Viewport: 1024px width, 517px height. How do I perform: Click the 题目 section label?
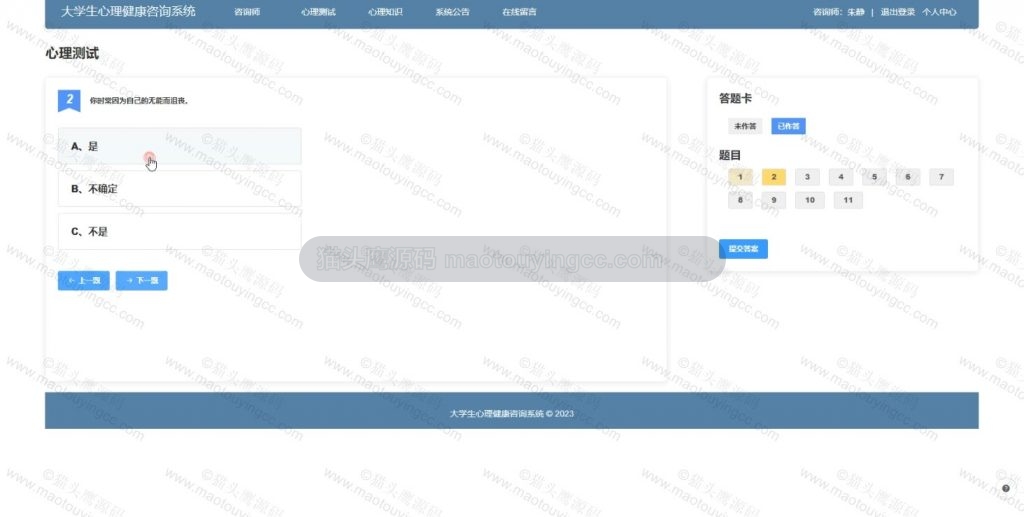[x=730, y=155]
